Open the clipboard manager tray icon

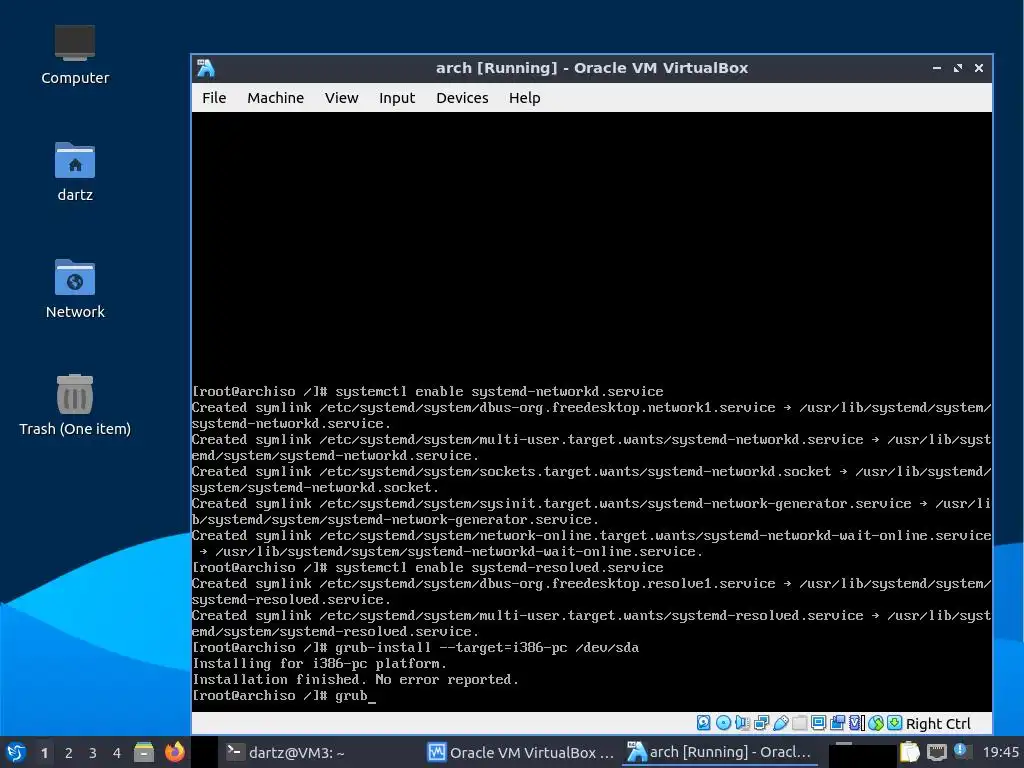909,752
